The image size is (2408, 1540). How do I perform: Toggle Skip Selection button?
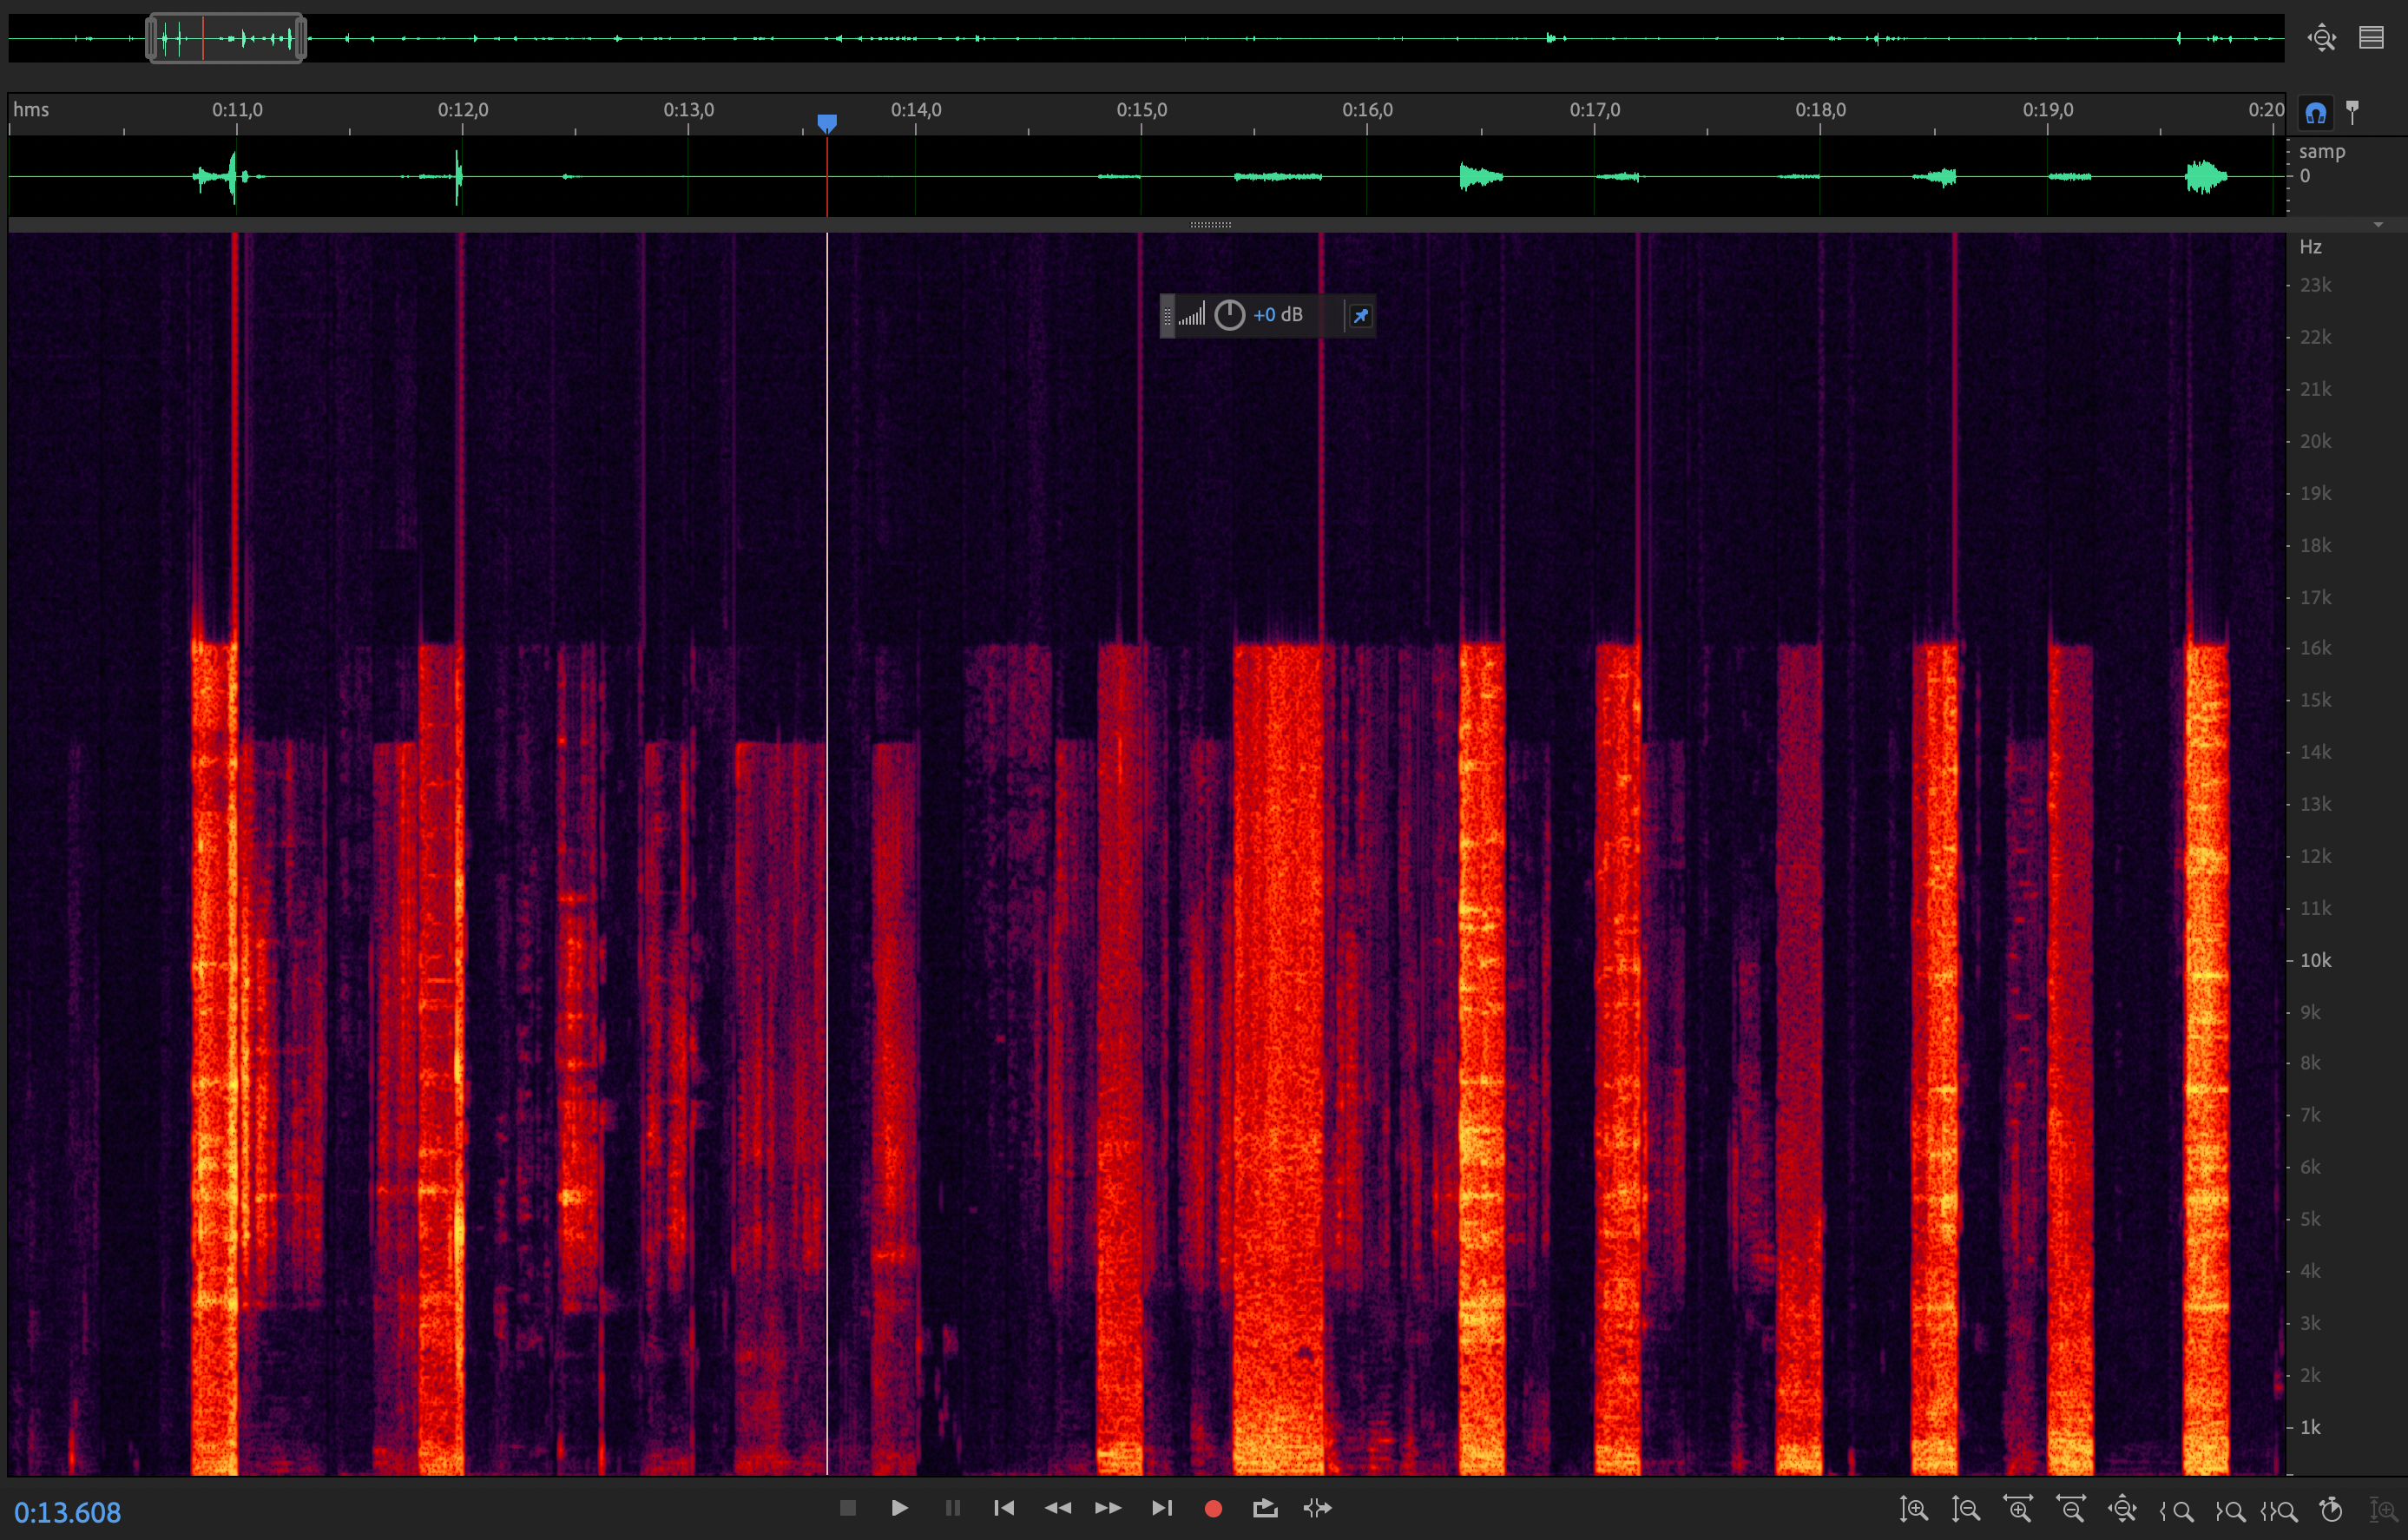pyautogui.click(x=1318, y=1508)
